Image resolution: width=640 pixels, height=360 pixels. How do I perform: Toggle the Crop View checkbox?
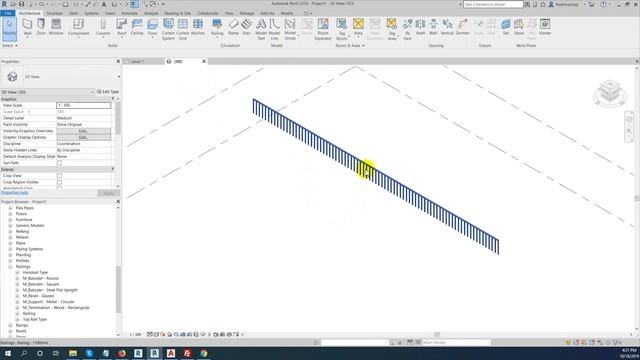[60, 176]
